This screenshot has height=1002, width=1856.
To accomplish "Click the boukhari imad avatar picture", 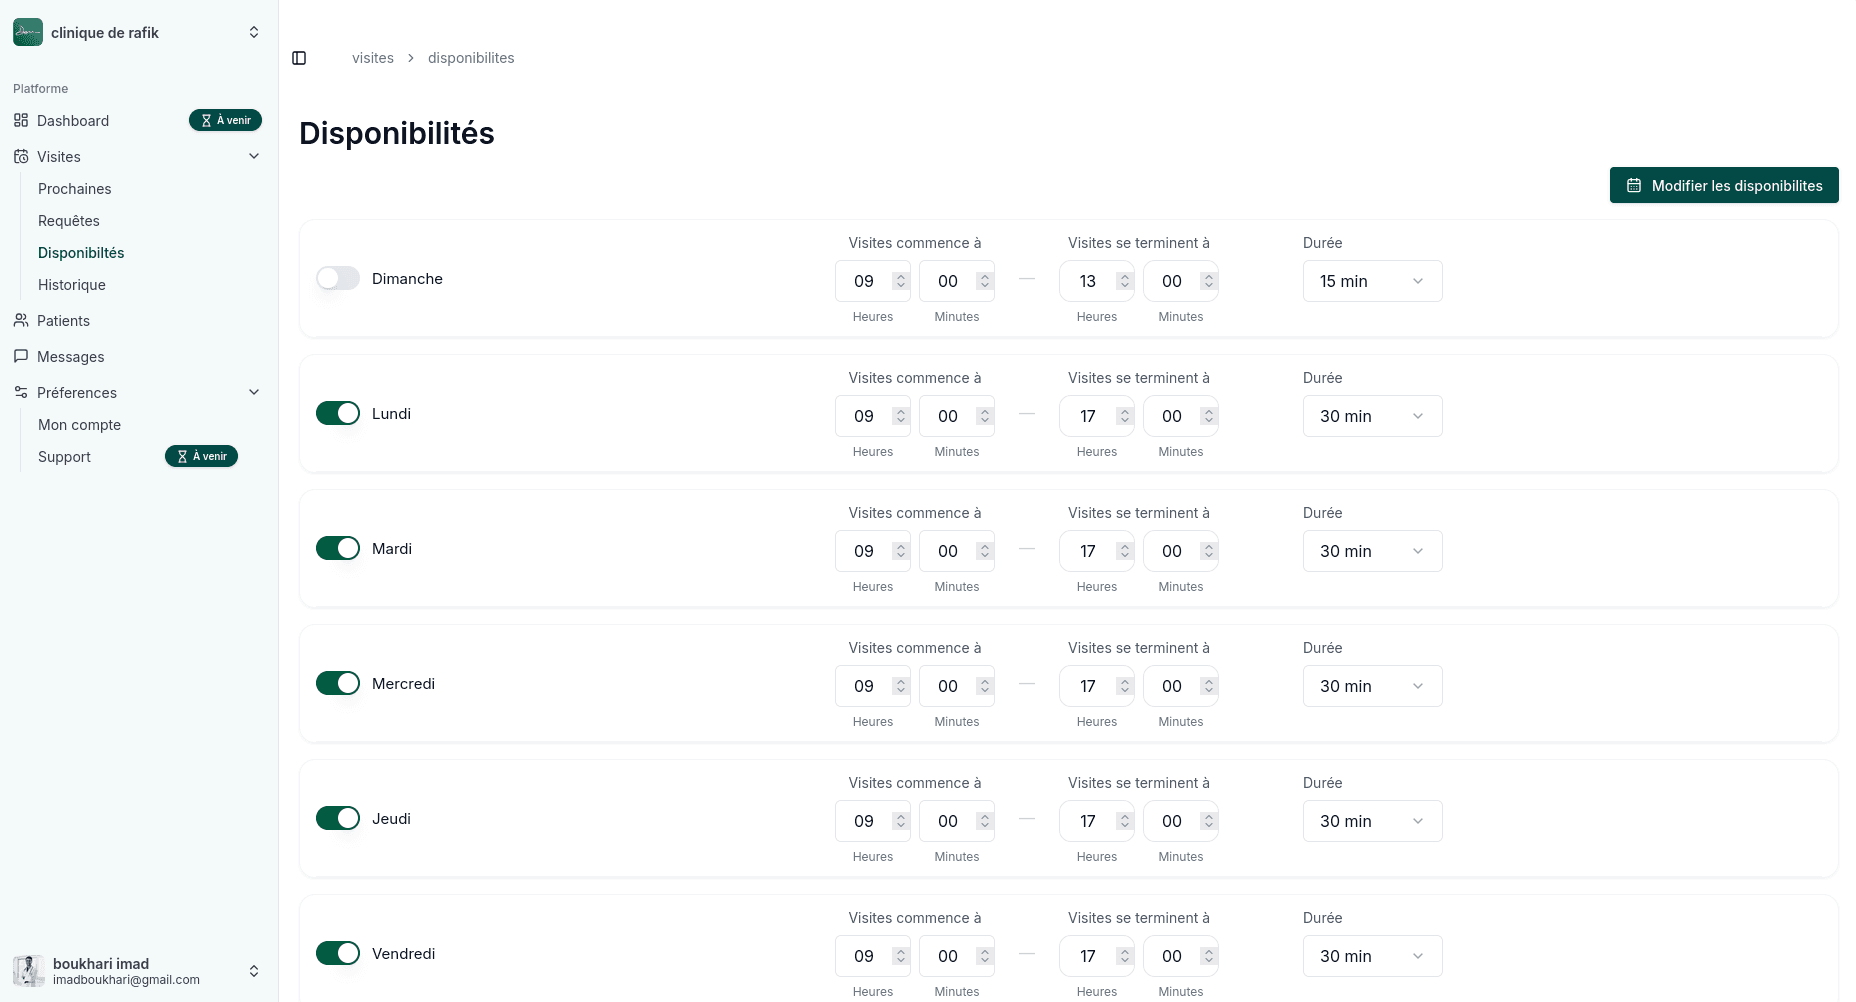I will pyautogui.click(x=28, y=971).
